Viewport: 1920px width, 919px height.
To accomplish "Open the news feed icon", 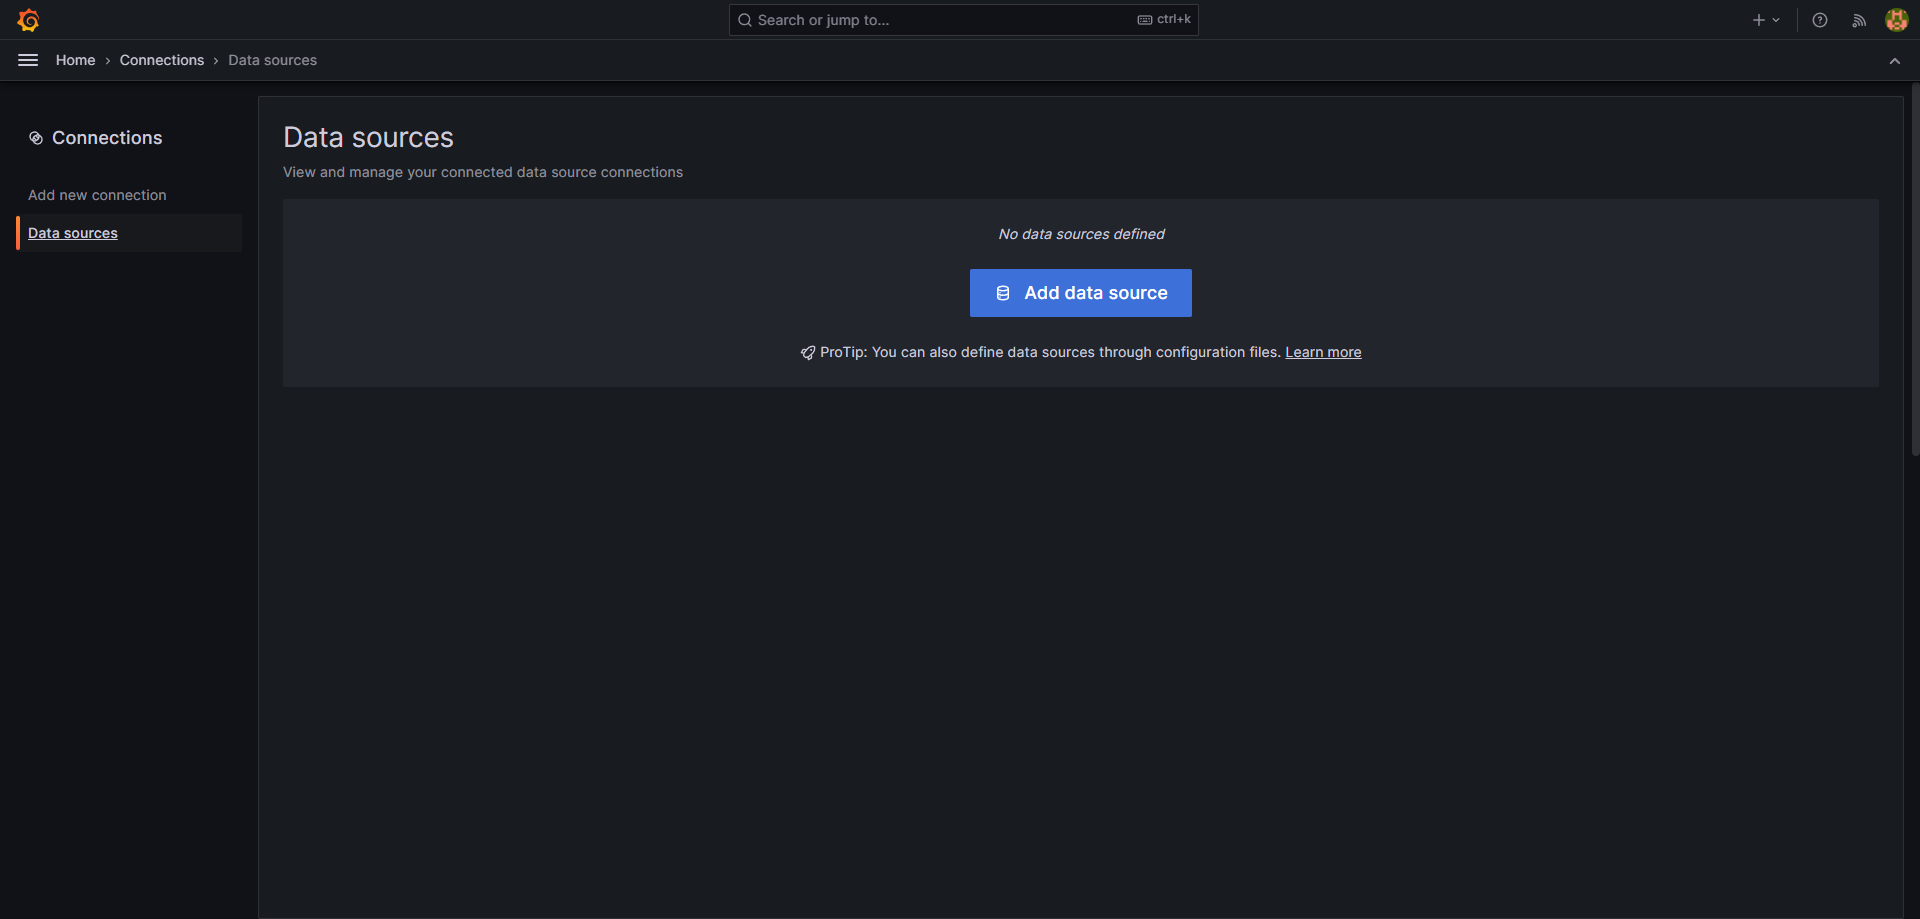I will (1859, 20).
